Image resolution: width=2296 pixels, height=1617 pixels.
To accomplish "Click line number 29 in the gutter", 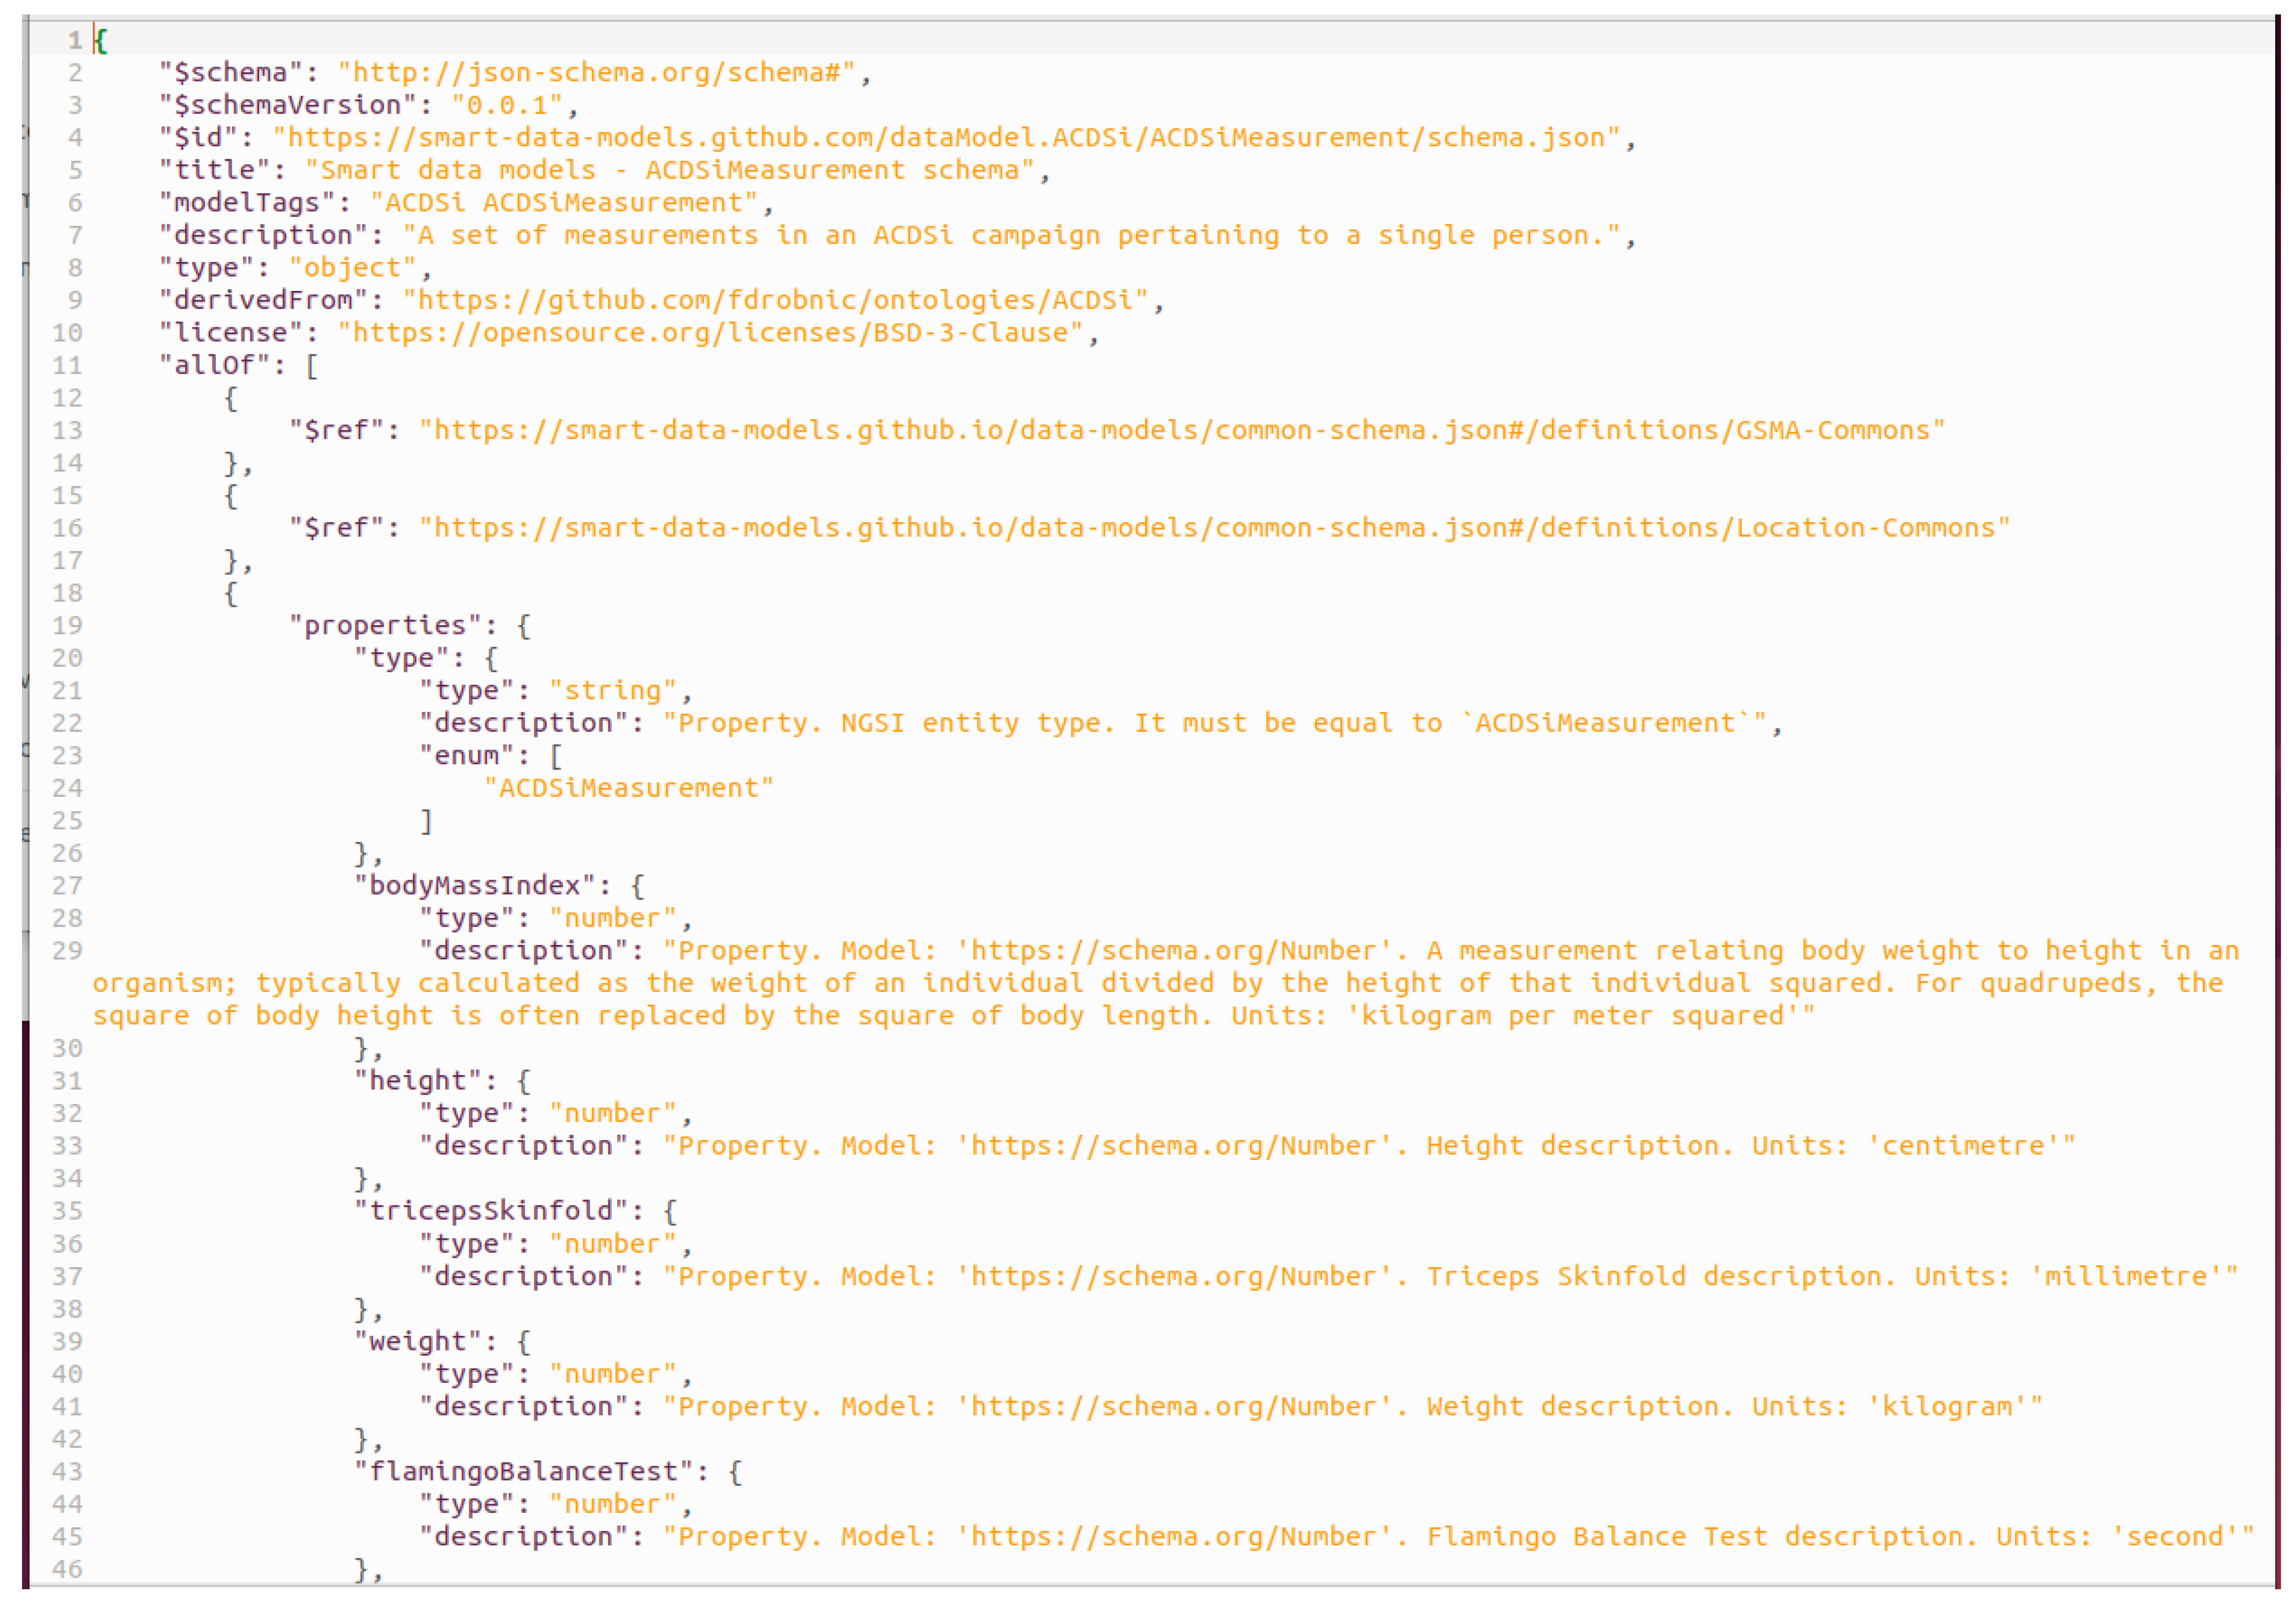I will point(66,951).
